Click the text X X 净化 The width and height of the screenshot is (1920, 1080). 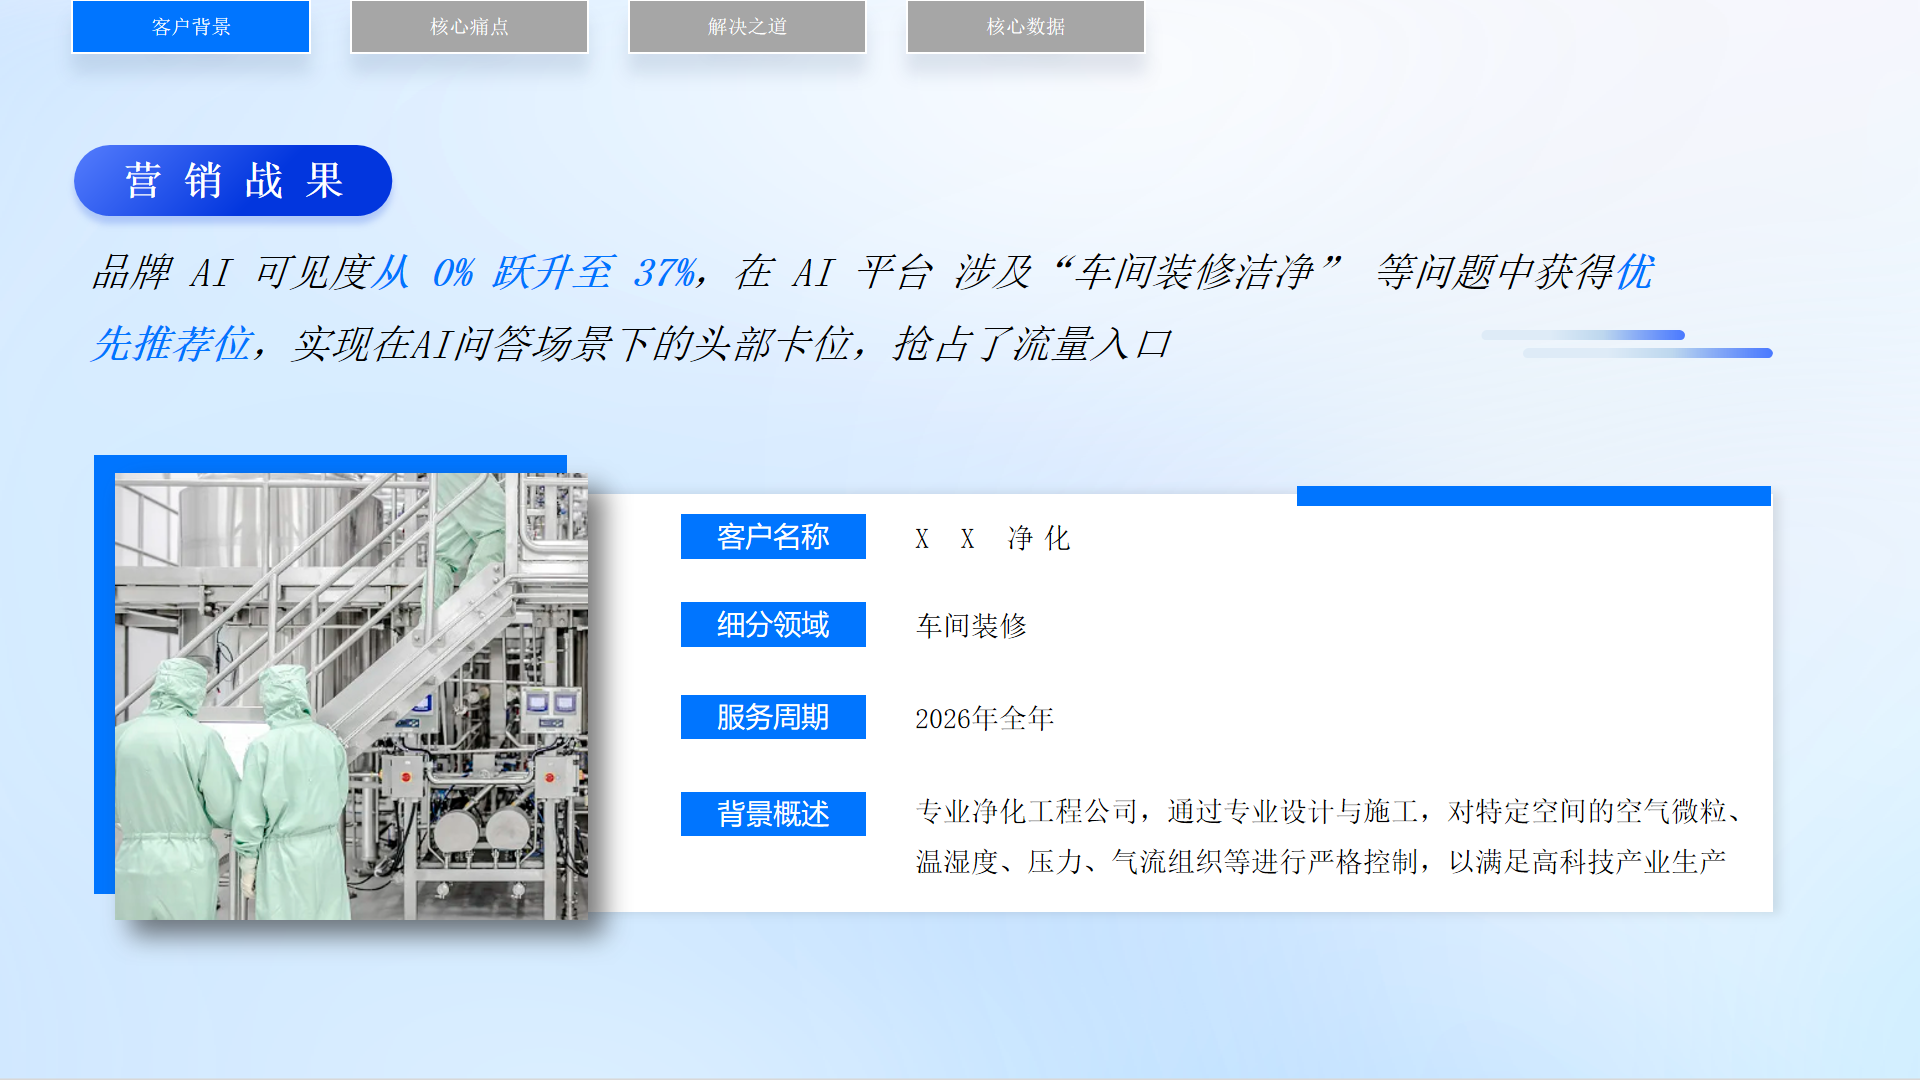coord(992,539)
